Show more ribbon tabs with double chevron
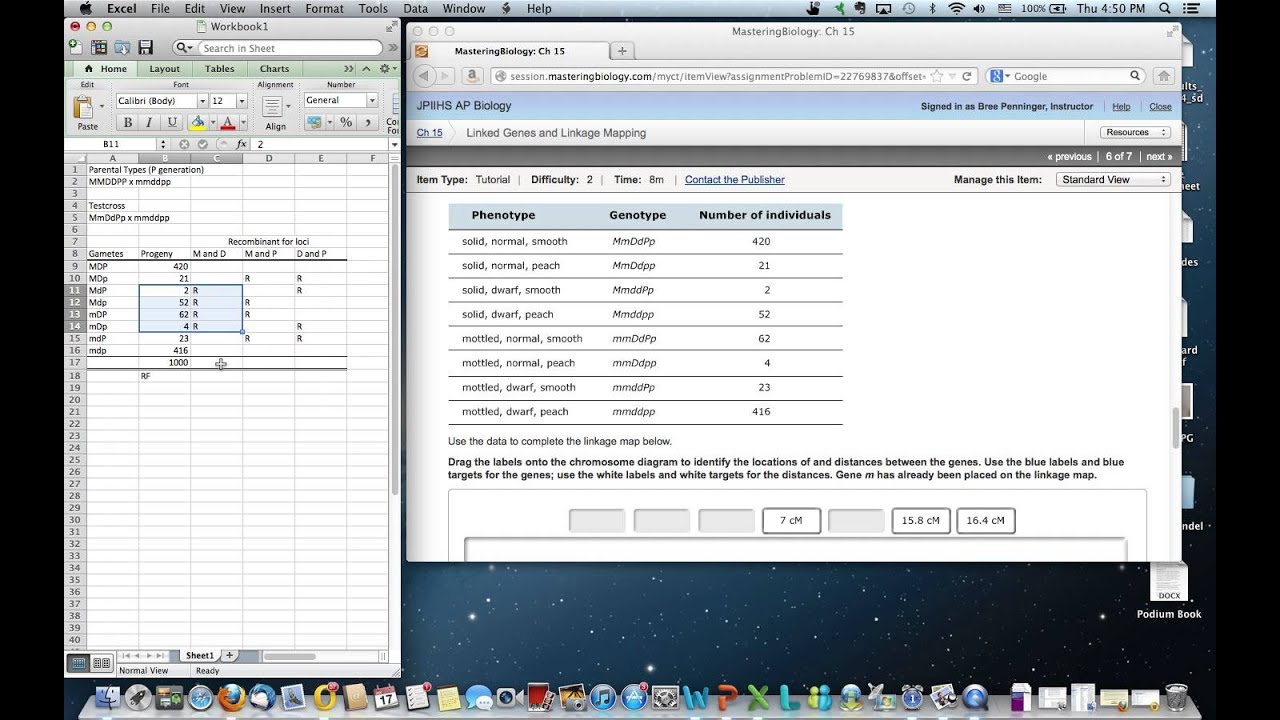 [349, 69]
